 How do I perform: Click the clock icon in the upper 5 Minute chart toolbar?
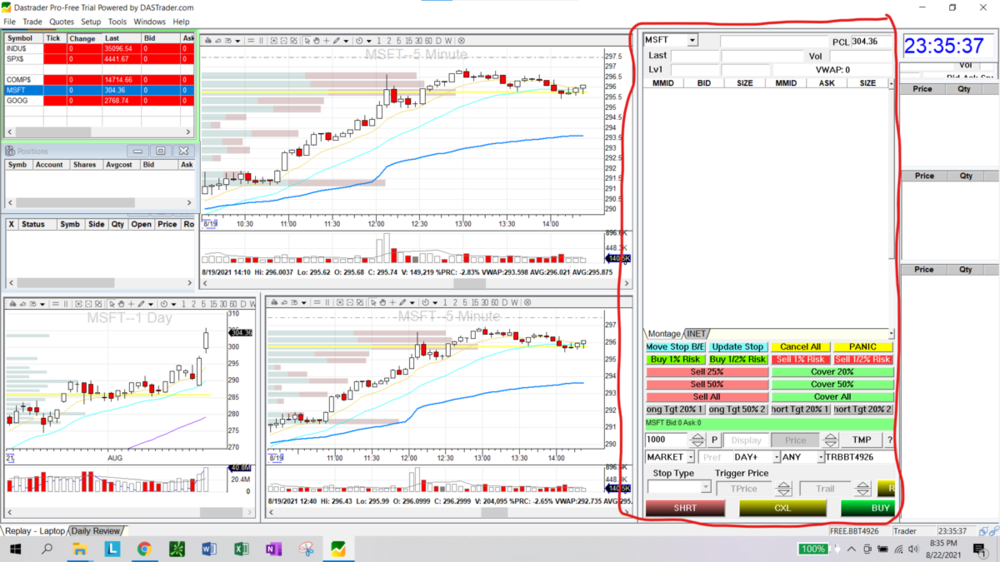point(357,41)
